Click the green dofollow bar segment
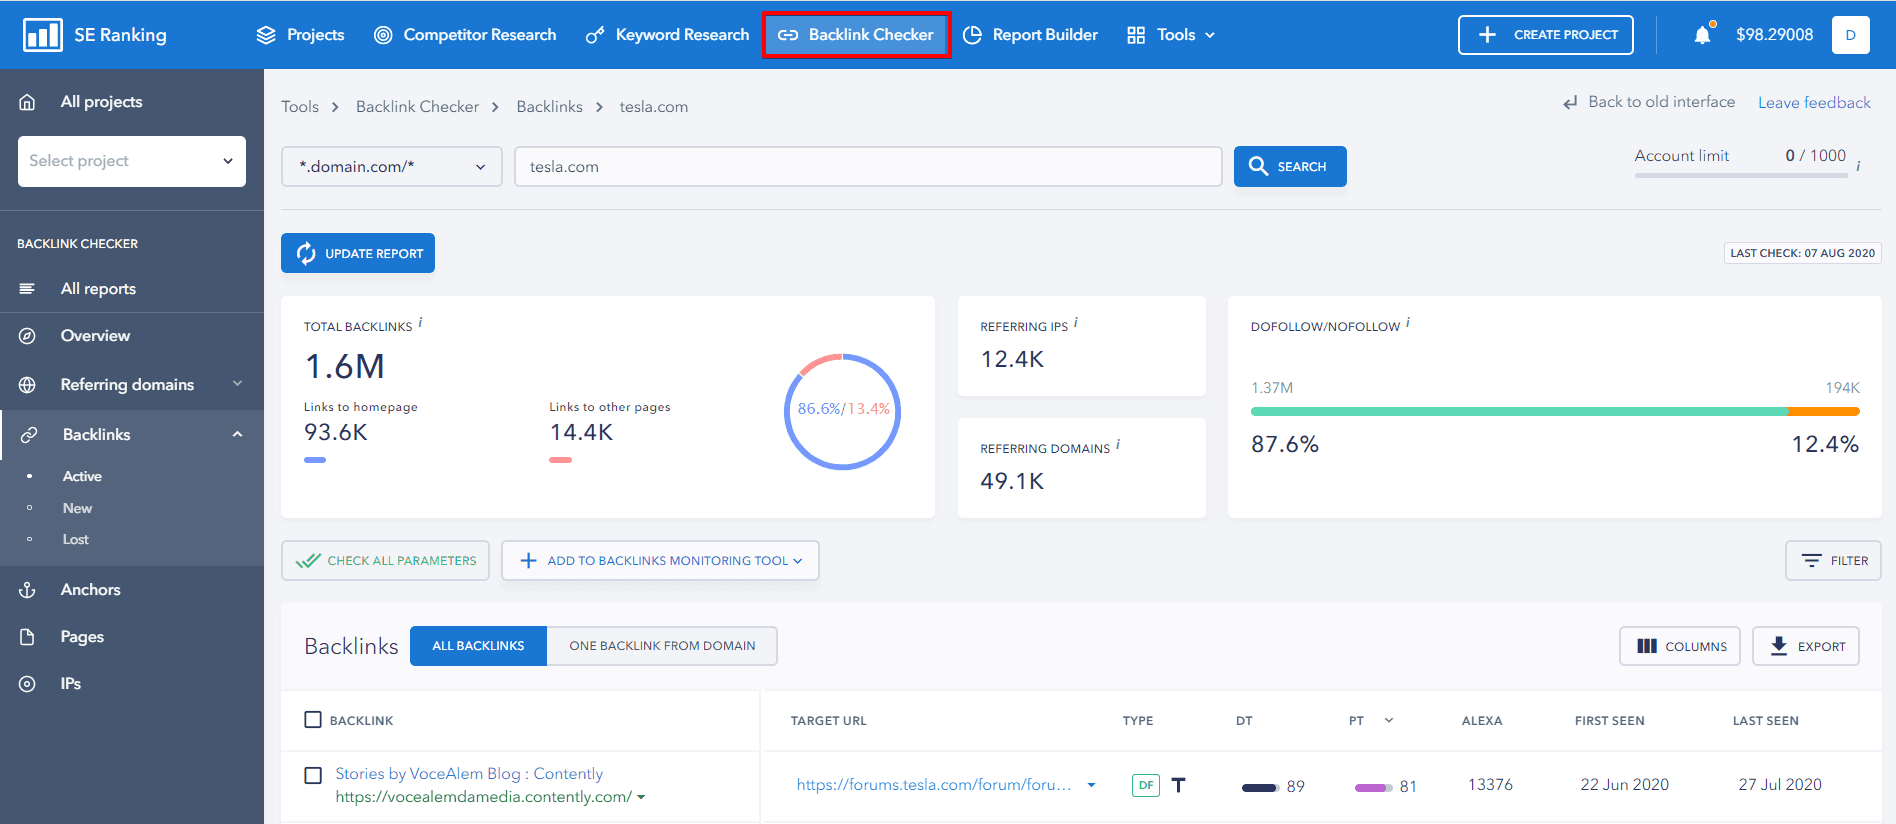Image resolution: width=1896 pixels, height=824 pixels. [x=1519, y=411]
